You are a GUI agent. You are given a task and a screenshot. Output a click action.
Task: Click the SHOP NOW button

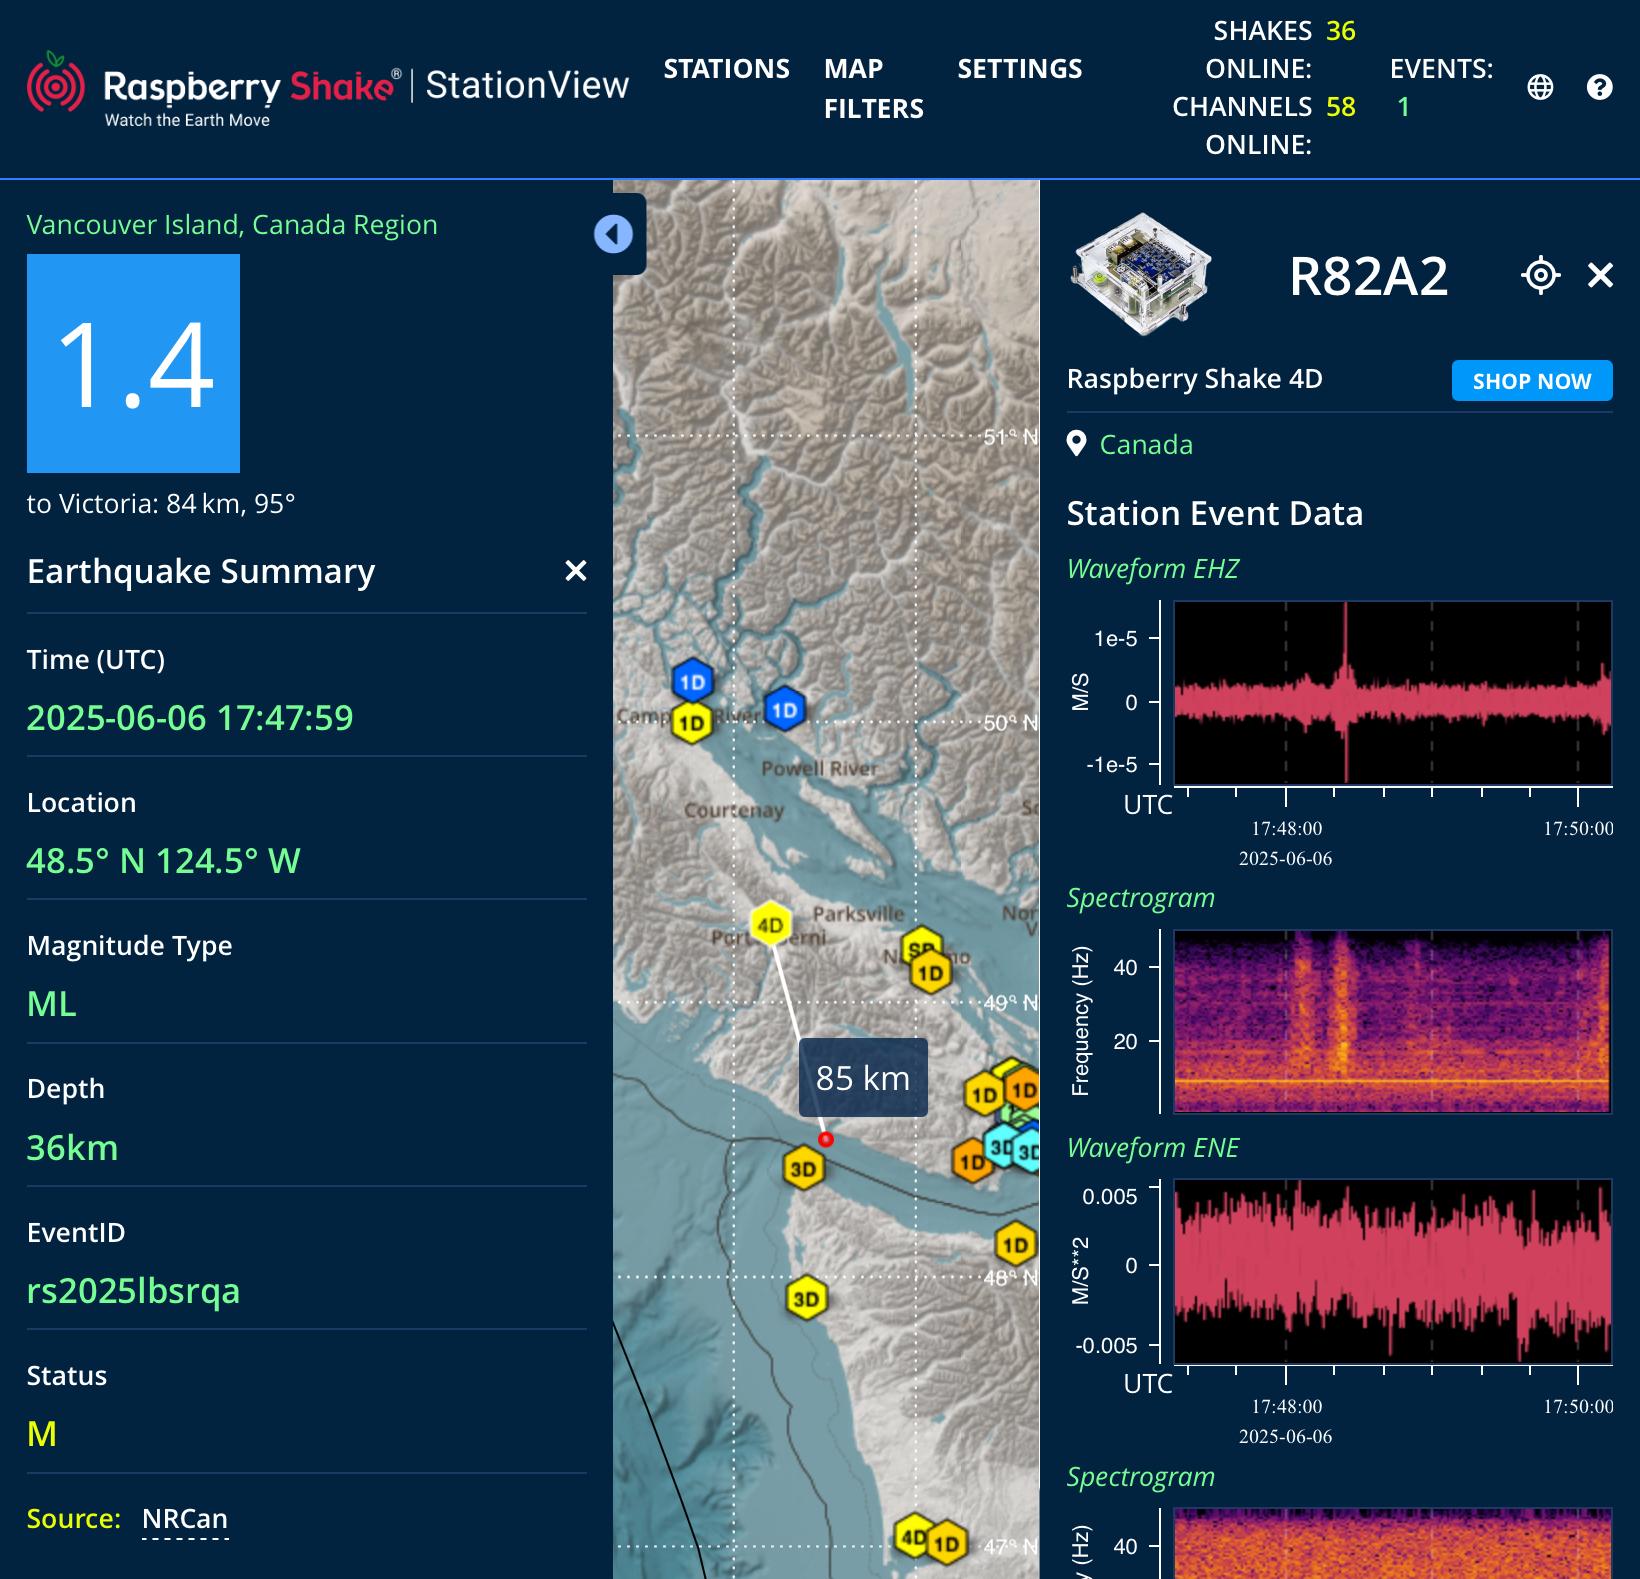click(1531, 381)
